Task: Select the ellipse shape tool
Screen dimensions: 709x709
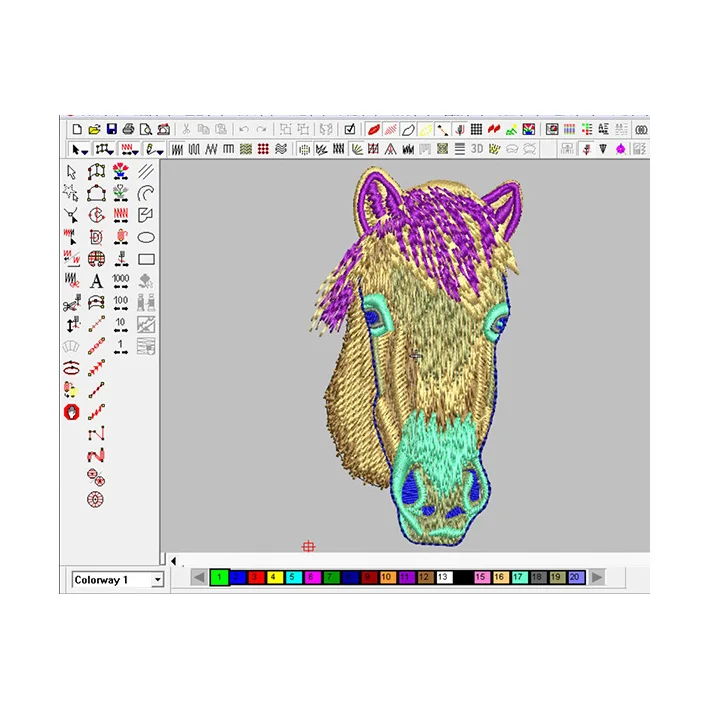Action: [146, 238]
